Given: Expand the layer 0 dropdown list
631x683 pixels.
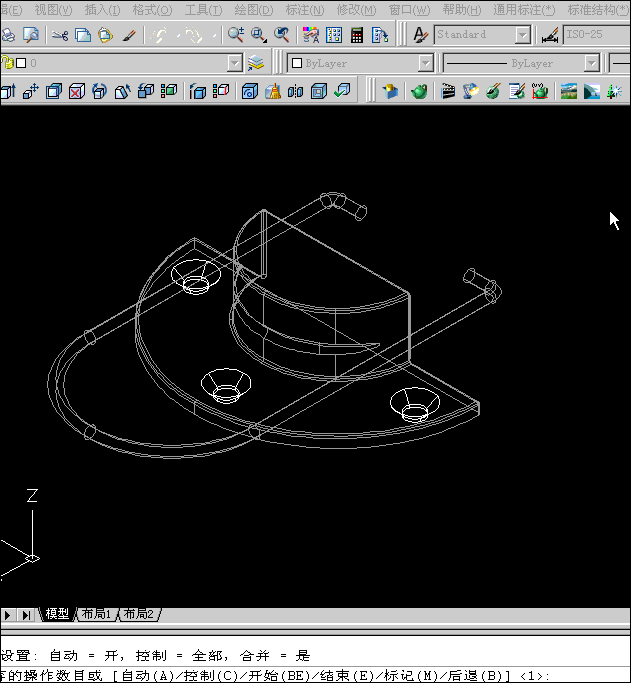Looking at the screenshot, I should pos(235,63).
